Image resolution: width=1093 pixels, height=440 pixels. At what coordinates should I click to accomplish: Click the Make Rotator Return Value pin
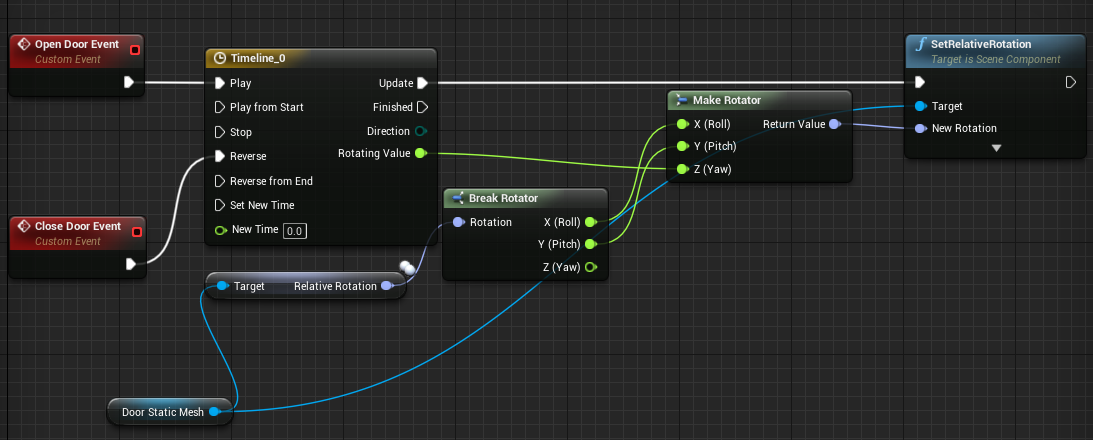tap(834, 124)
